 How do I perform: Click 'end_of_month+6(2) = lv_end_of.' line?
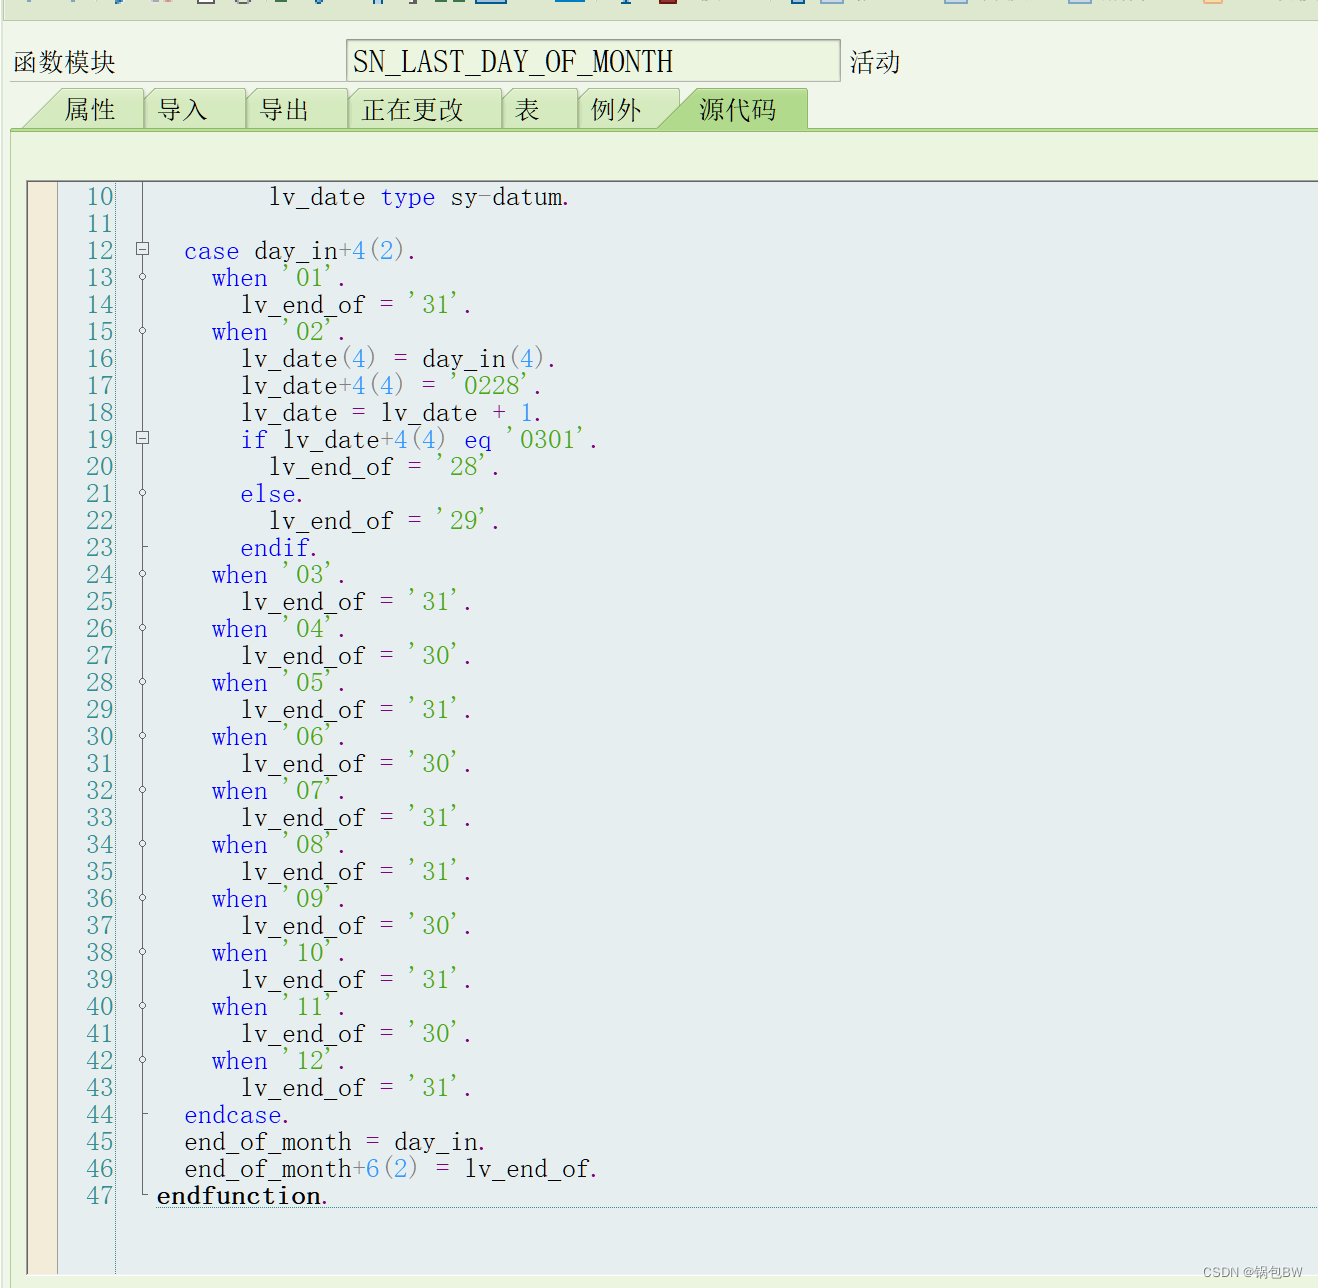(x=391, y=1169)
